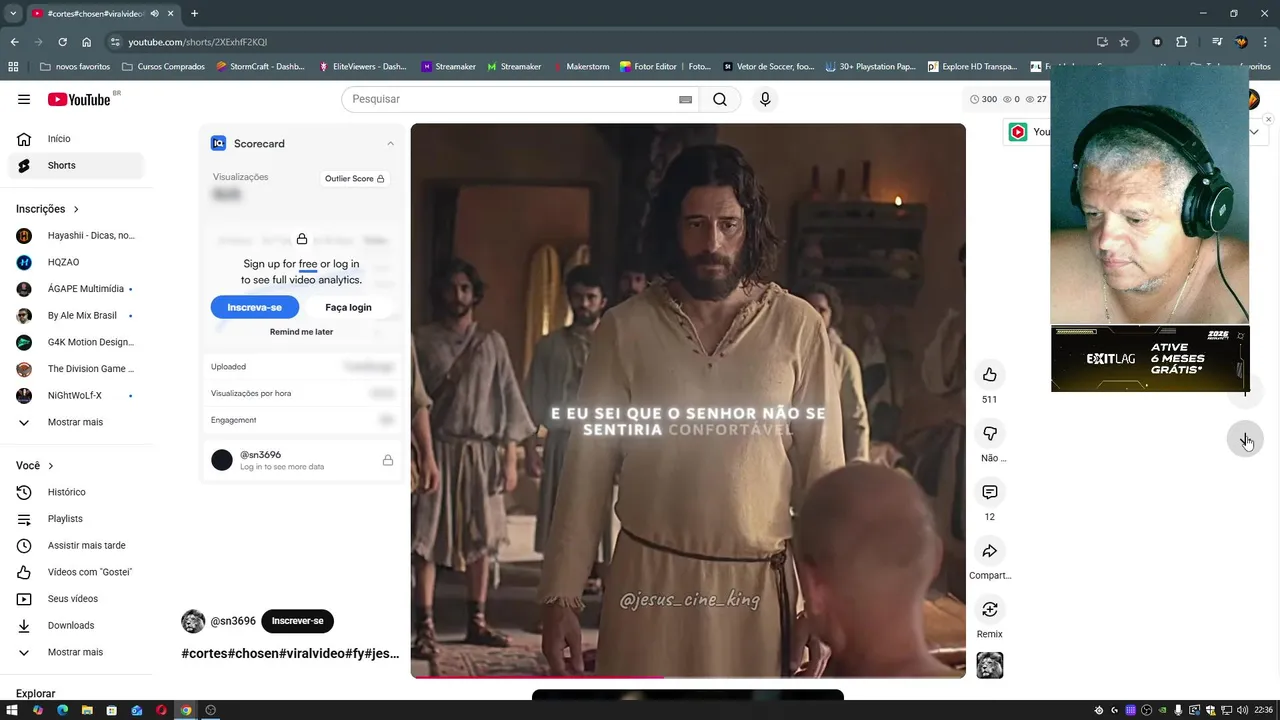Open the @sn3696 channel name link
This screenshot has width=1280, height=720.
pyautogui.click(x=233, y=621)
